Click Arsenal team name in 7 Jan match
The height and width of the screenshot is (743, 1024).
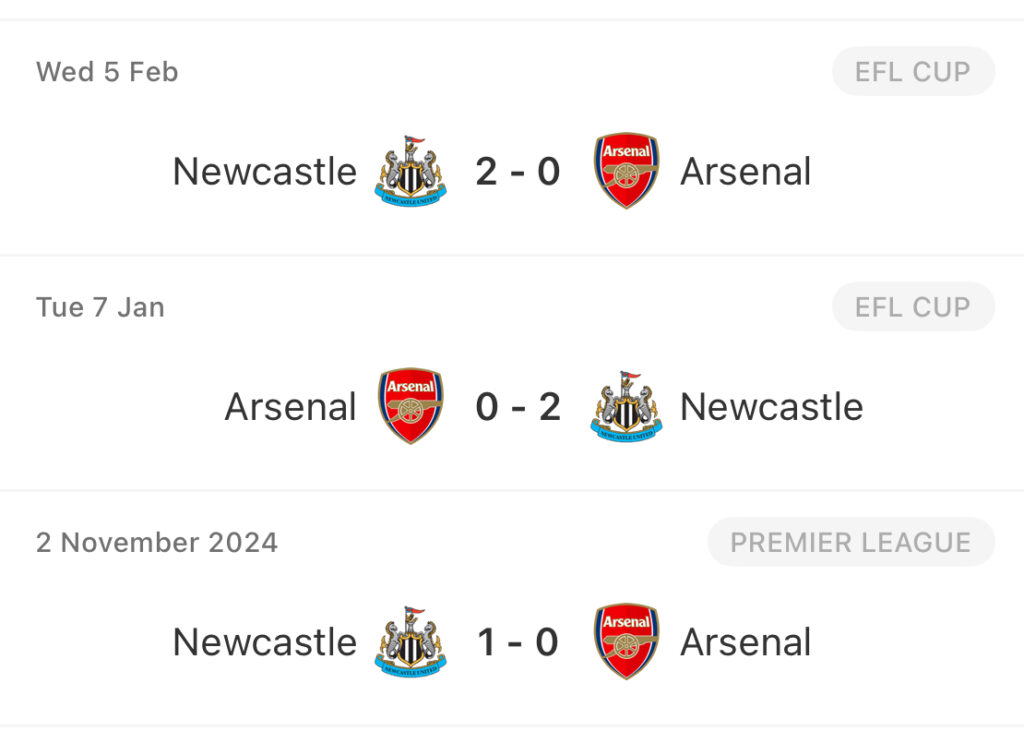[291, 407]
